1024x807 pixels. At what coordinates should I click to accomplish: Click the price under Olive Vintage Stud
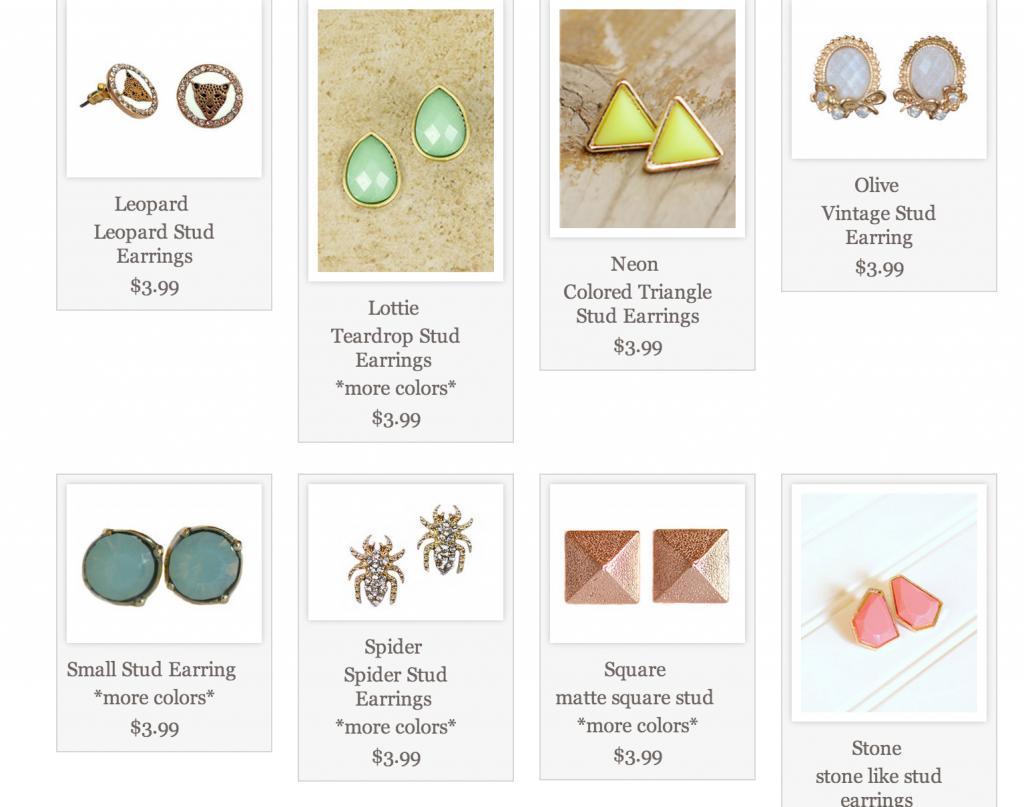tap(880, 268)
